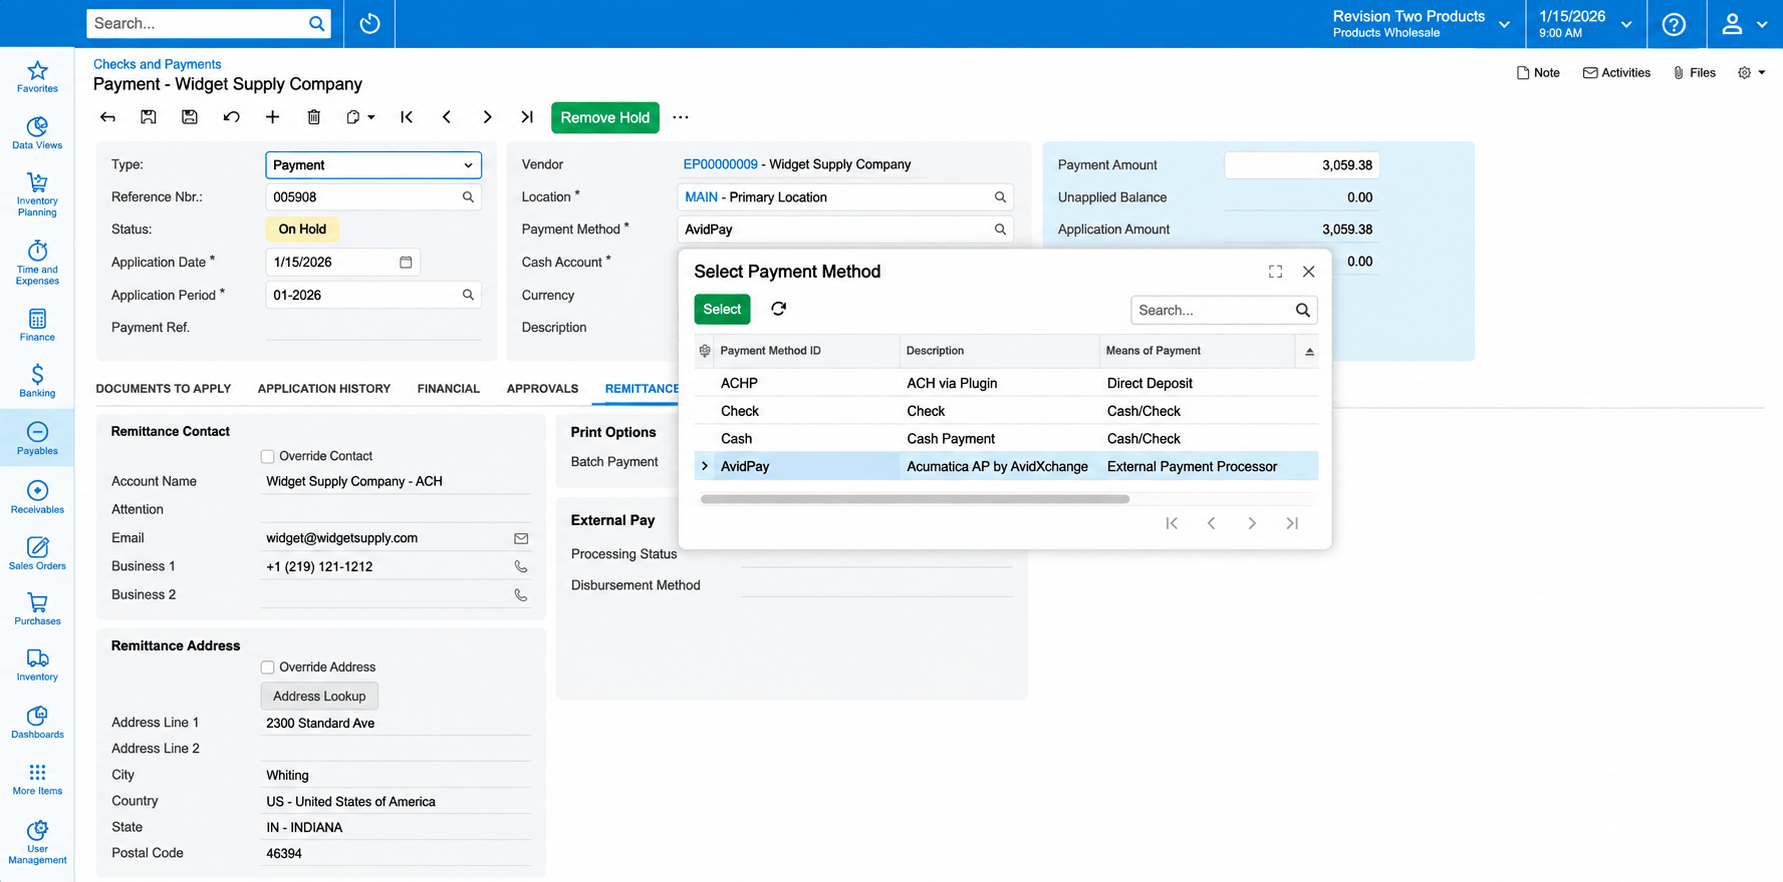The height and width of the screenshot is (882, 1783).
Task: Switch to Application History tab
Action: point(324,389)
